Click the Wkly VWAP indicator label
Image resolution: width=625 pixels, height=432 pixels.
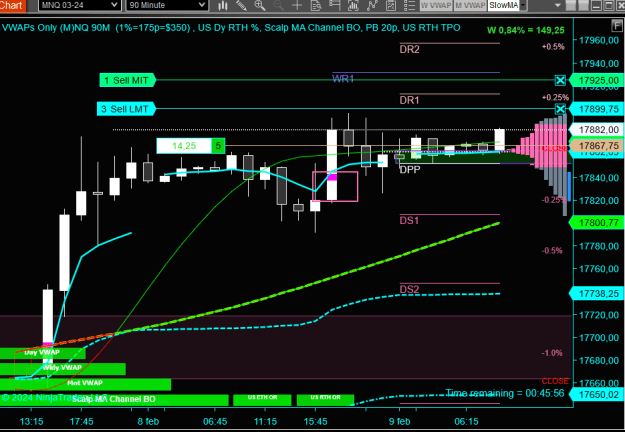pos(63,369)
